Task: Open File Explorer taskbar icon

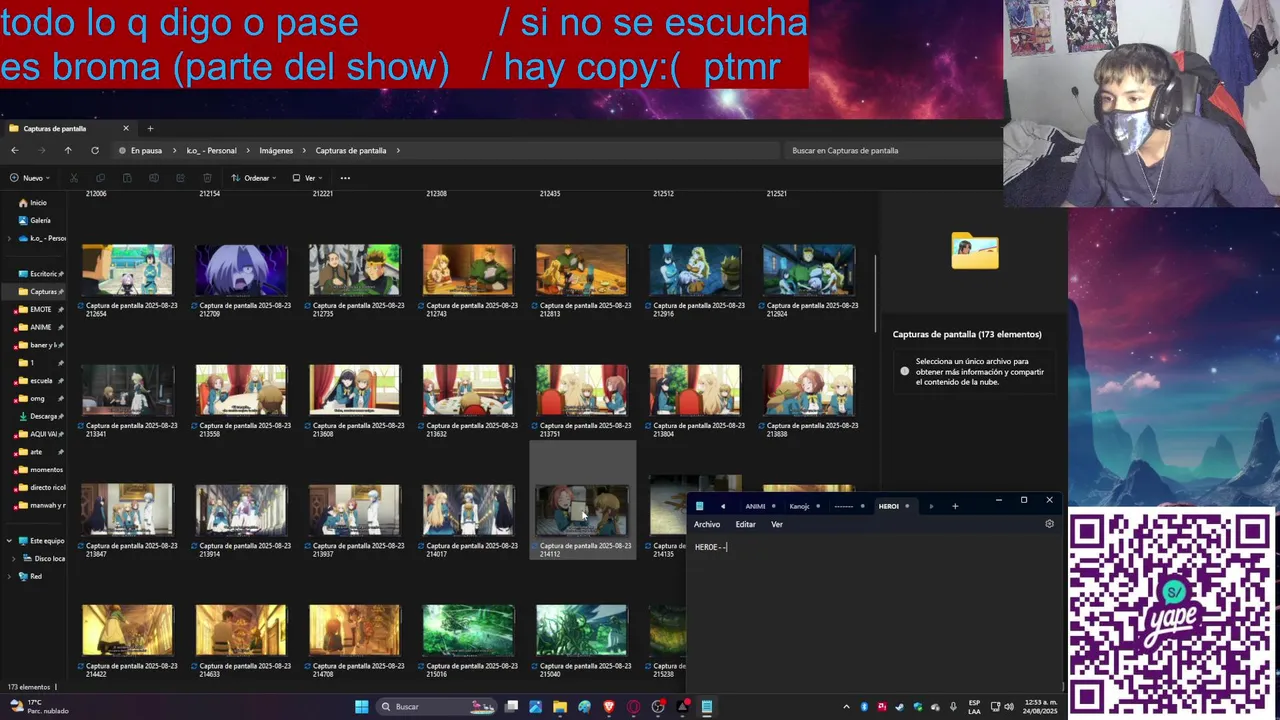Action: pos(560,706)
